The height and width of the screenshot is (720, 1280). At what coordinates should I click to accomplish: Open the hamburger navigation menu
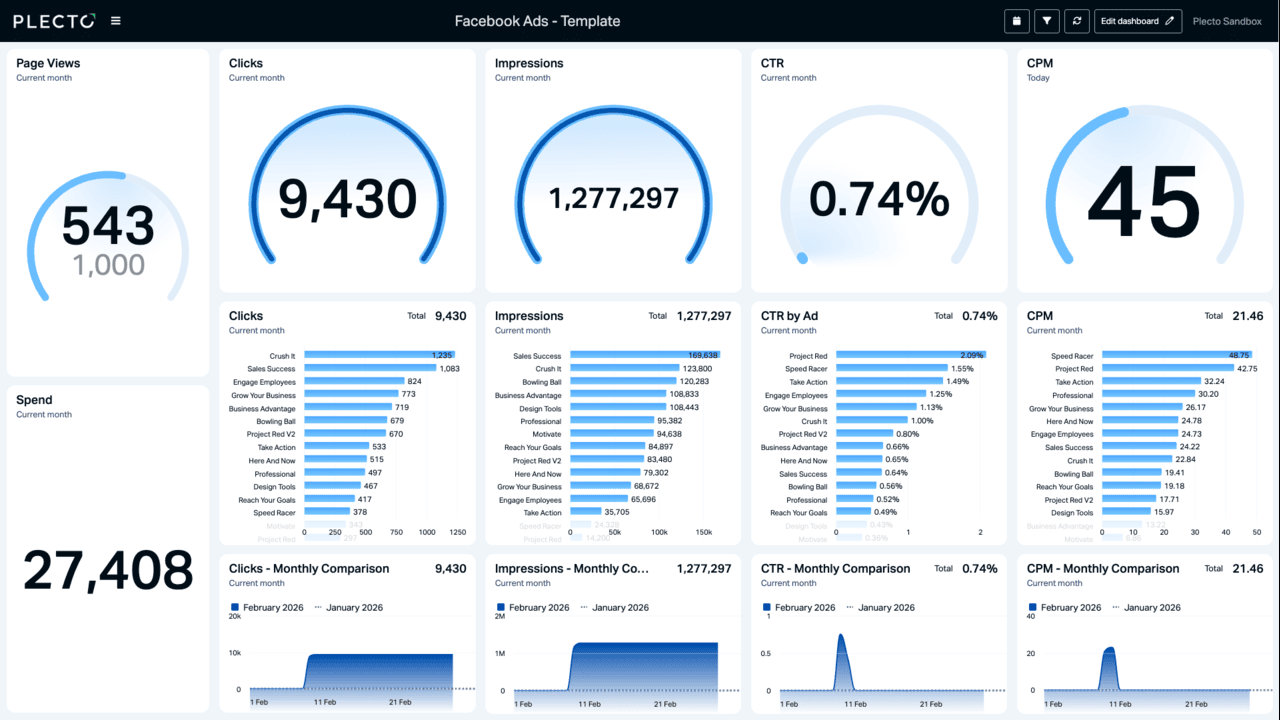coord(117,20)
